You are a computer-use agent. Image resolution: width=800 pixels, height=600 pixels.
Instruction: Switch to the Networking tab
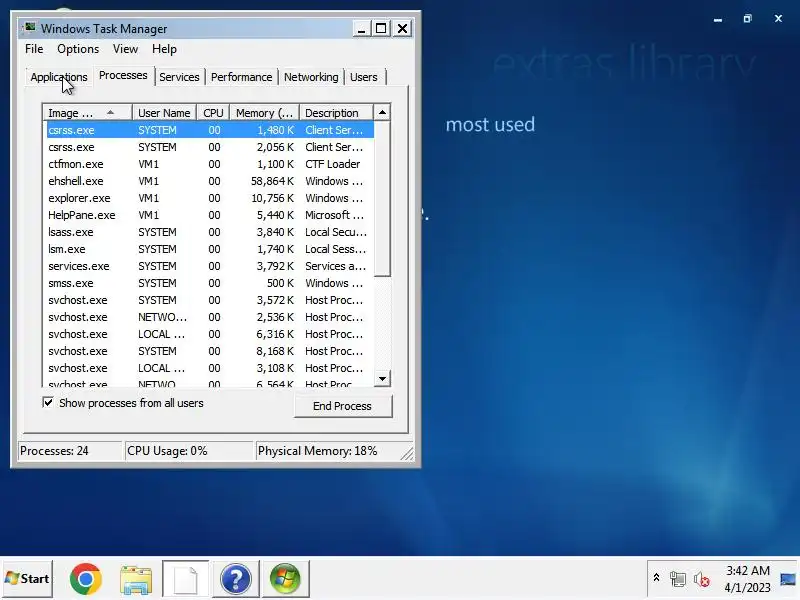coord(311,77)
